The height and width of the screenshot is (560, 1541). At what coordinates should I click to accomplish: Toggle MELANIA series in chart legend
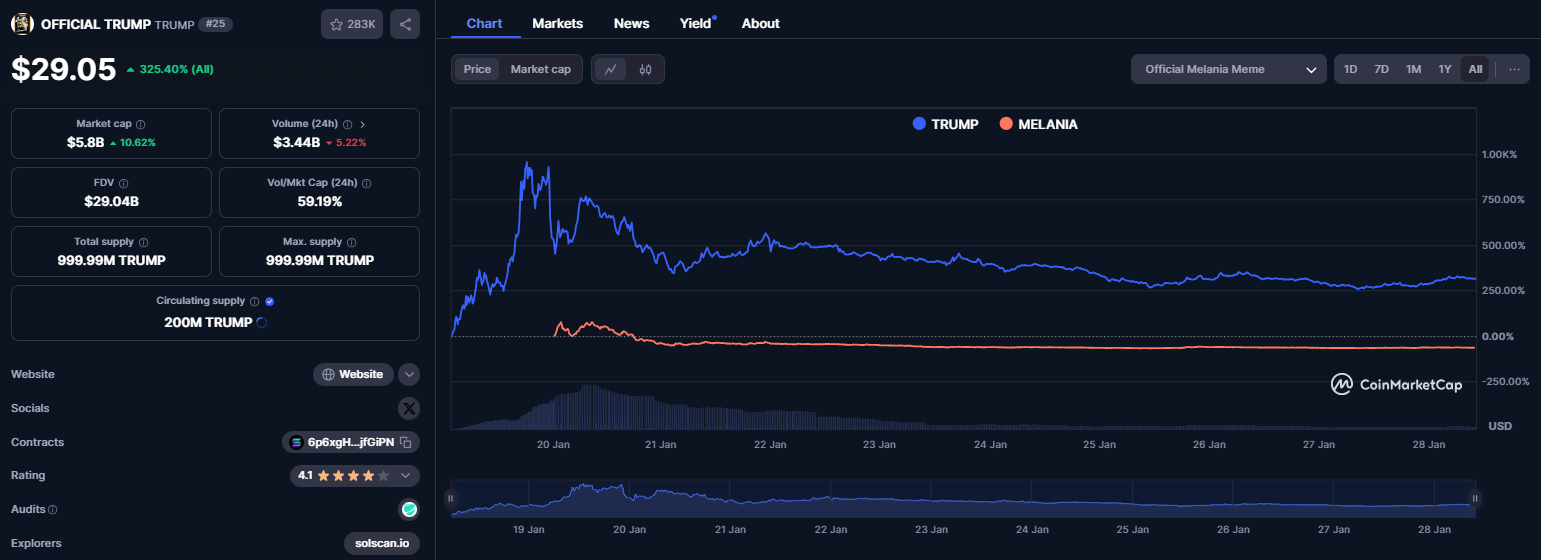click(x=1038, y=124)
